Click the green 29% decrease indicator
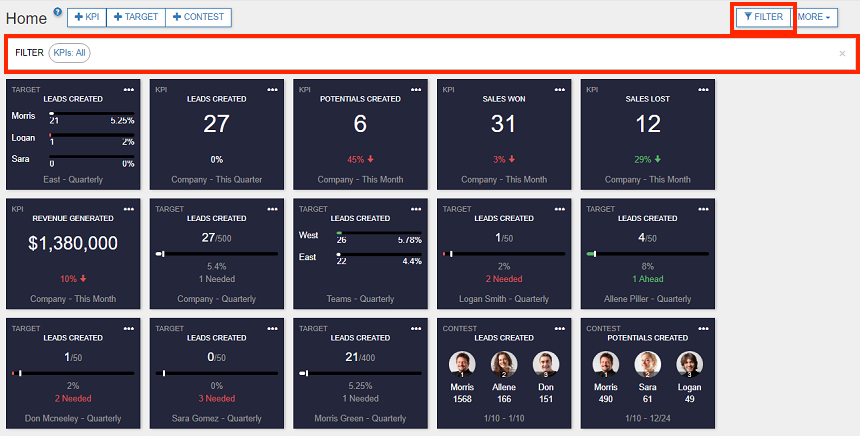Viewport: 860px width, 436px height. [648, 160]
